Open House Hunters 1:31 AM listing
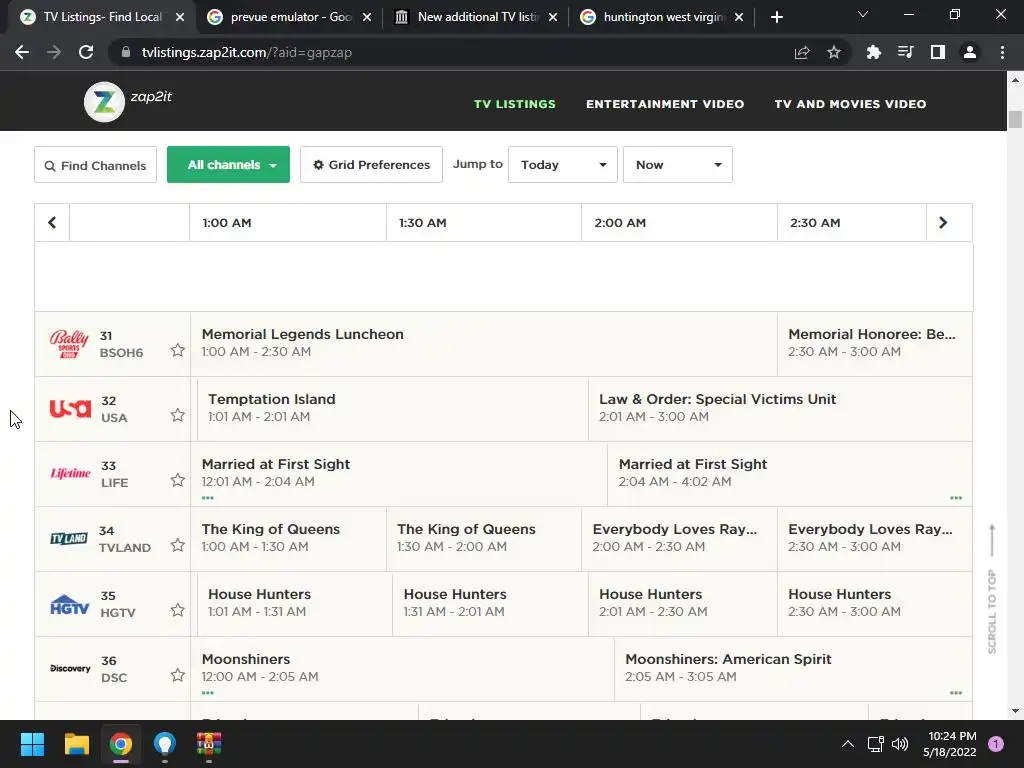This screenshot has height=768, width=1024. (x=490, y=604)
